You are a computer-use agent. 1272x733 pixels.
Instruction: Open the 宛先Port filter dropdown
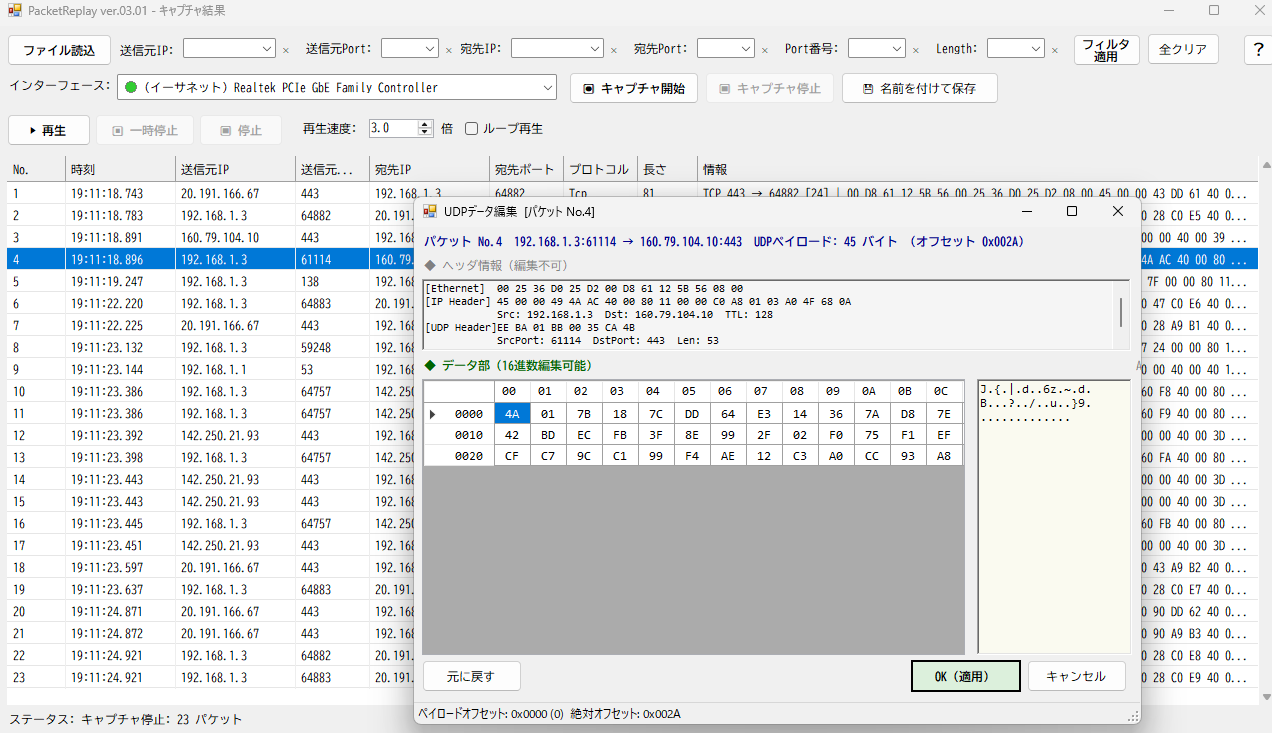746,48
